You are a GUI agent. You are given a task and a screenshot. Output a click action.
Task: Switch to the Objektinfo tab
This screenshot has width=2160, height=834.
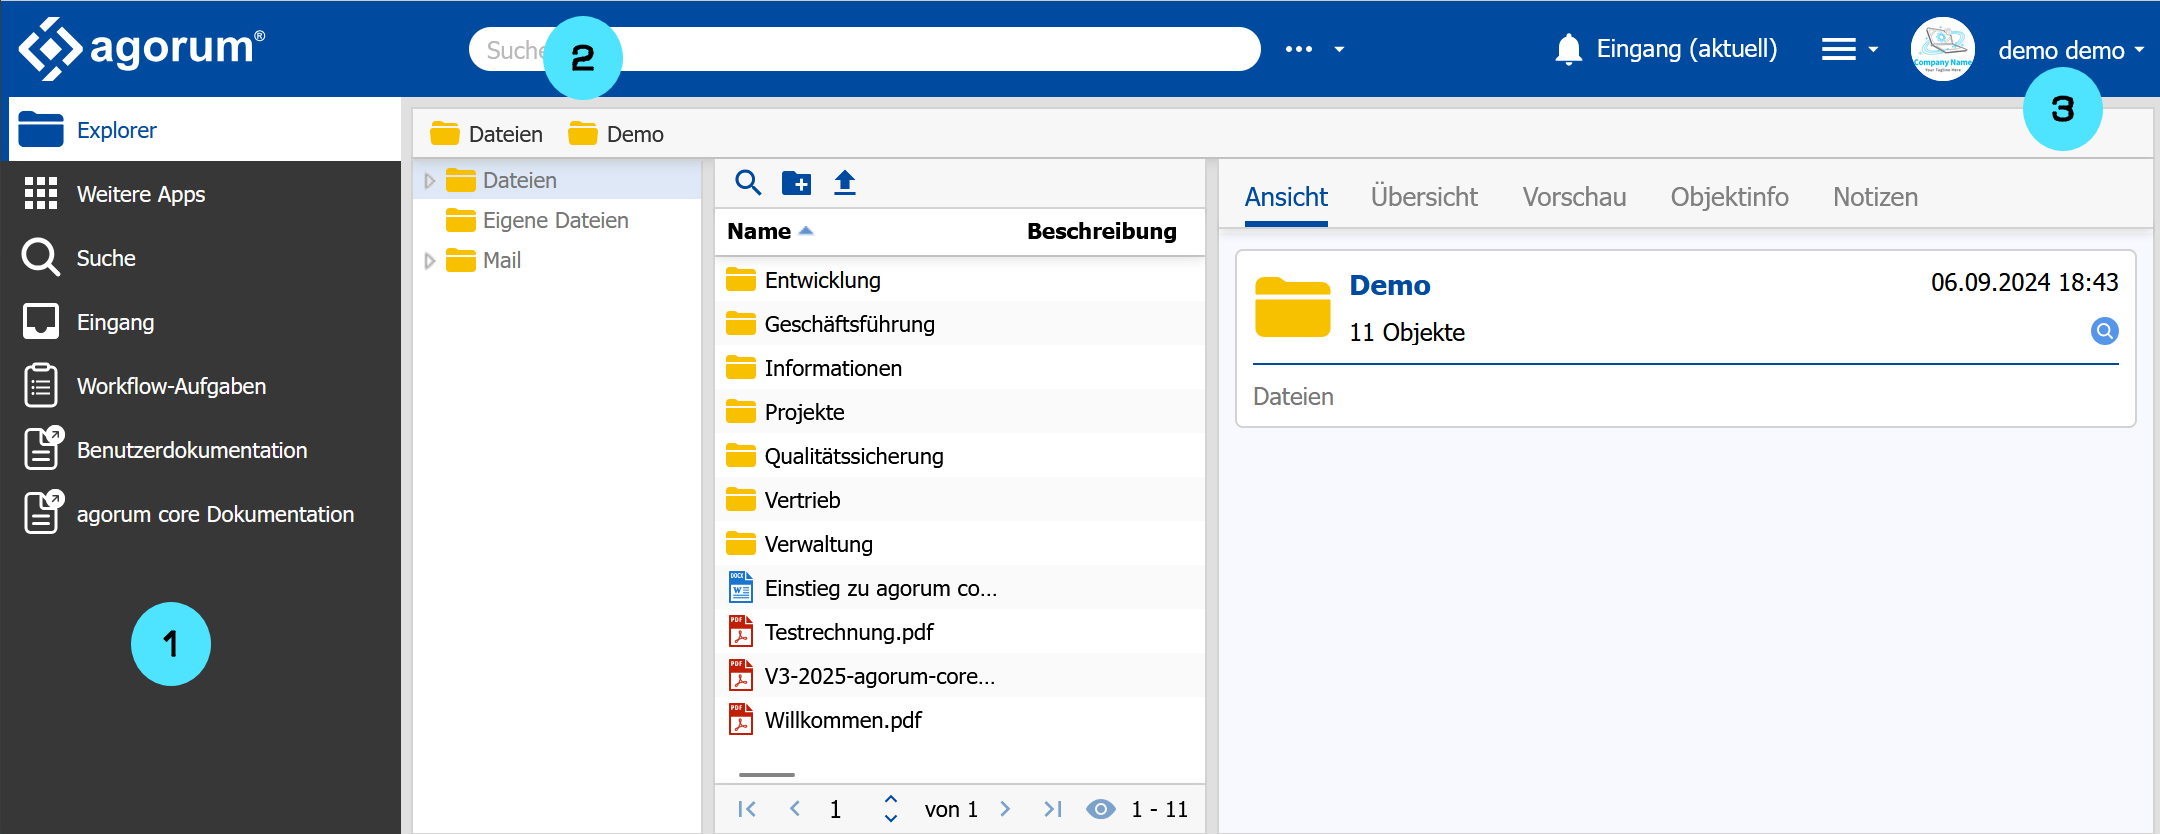pyautogui.click(x=1729, y=197)
